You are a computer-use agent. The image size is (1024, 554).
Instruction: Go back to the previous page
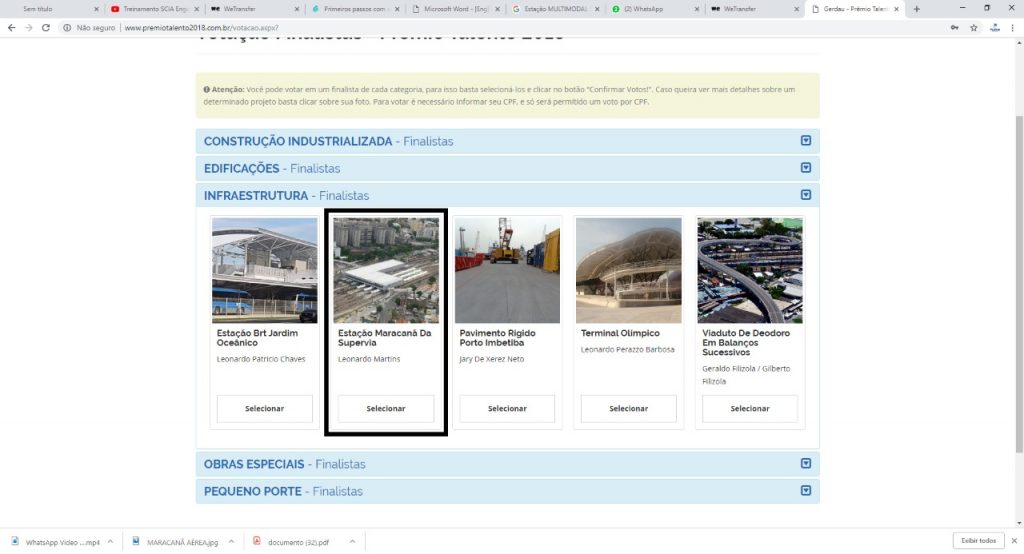click(x=11, y=28)
